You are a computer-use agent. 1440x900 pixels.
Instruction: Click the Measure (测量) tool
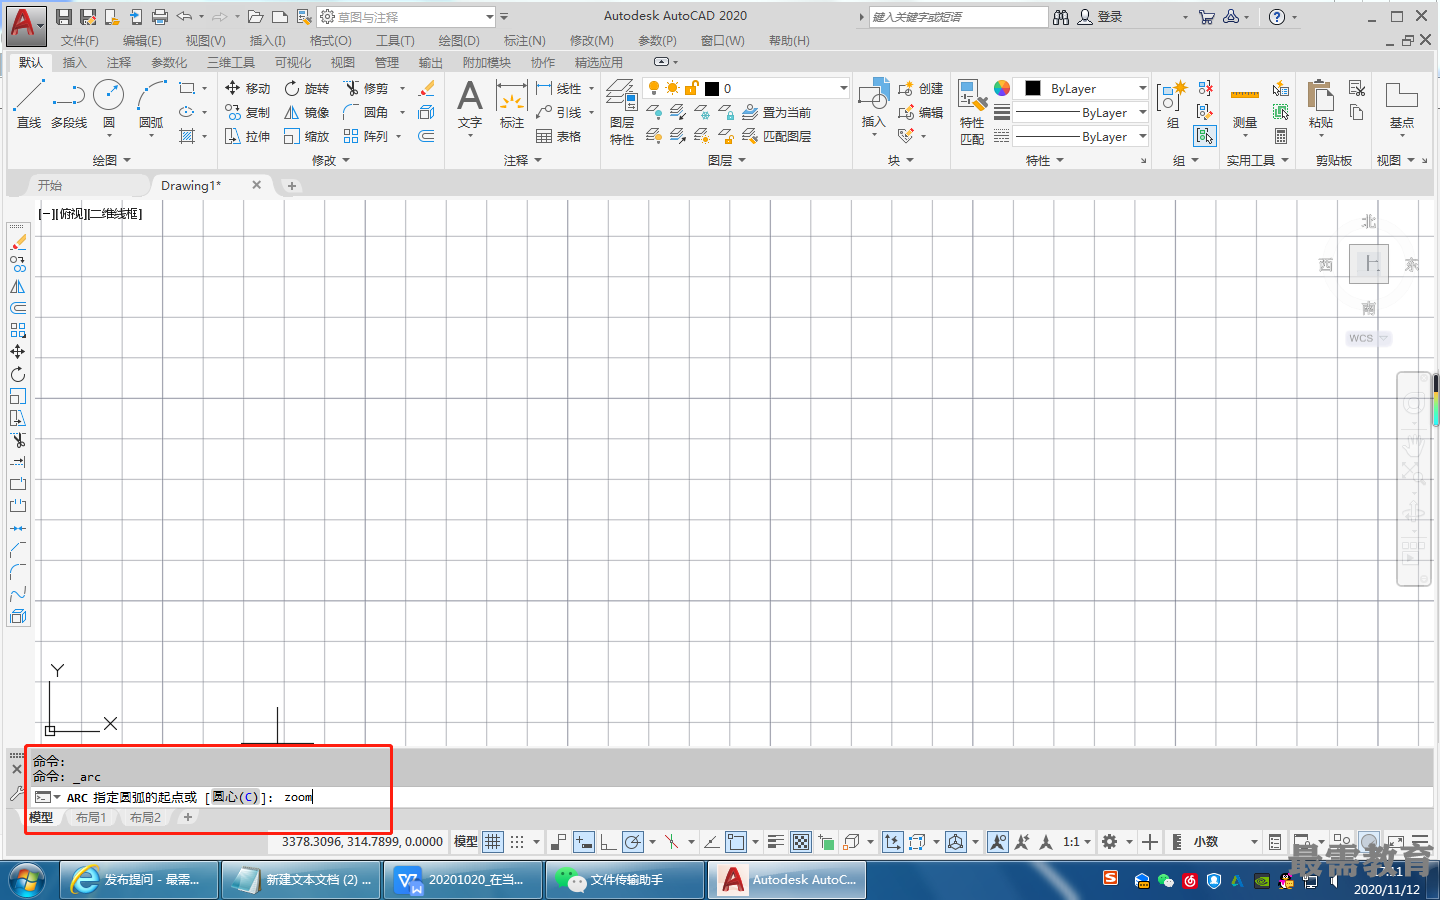pyautogui.click(x=1245, y=106)
